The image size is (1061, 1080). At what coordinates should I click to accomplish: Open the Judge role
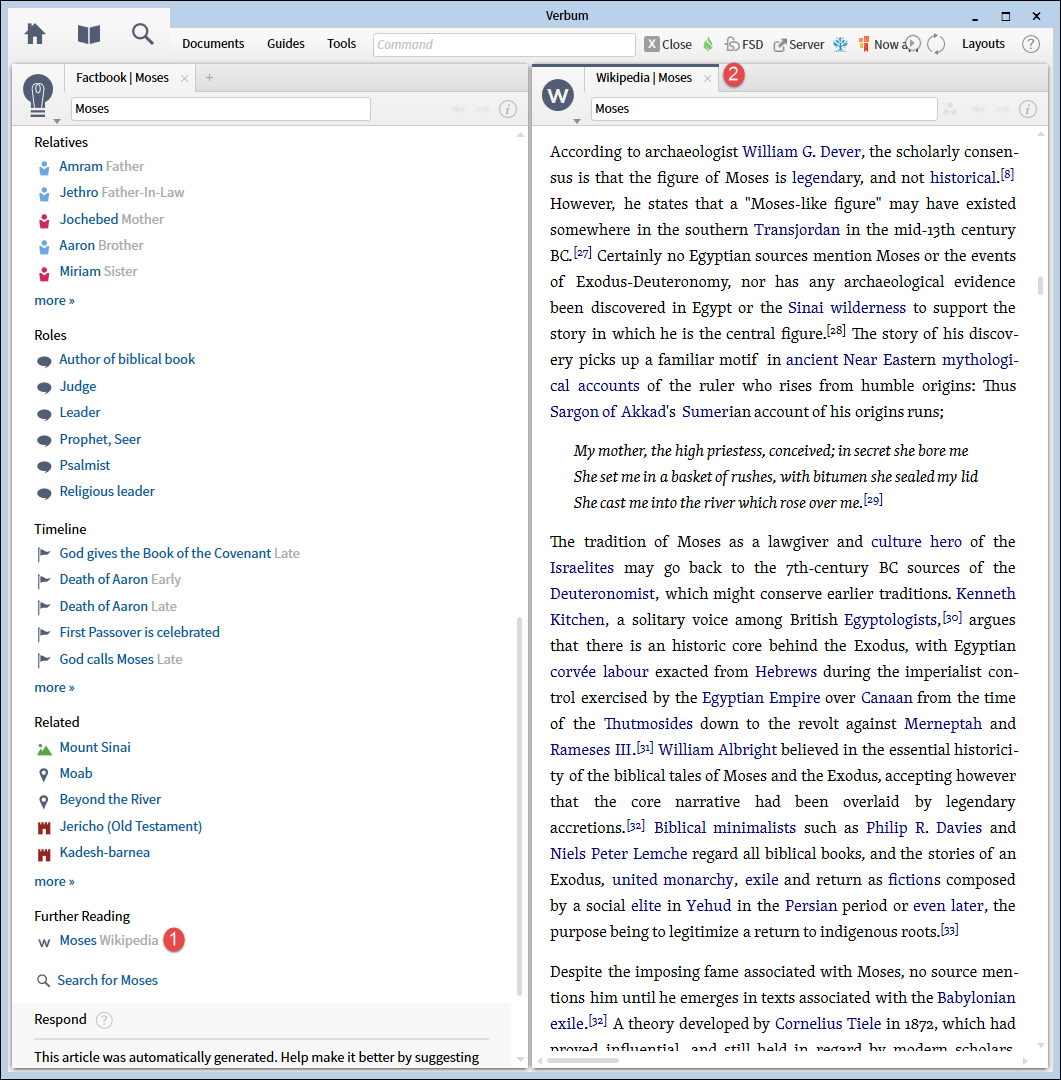[78, 386]
